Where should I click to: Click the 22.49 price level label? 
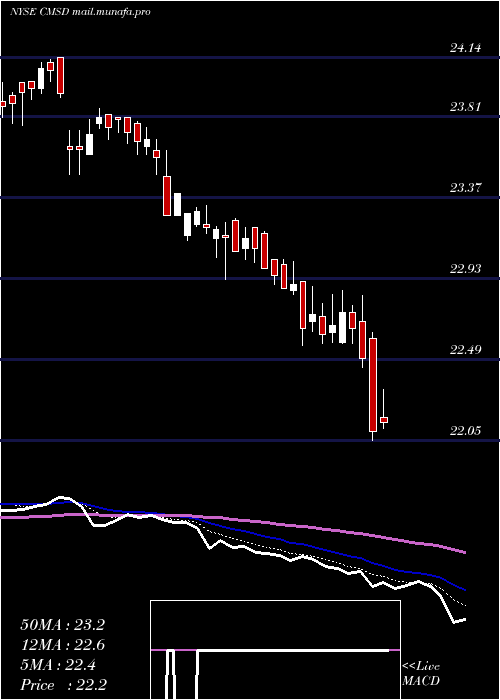coord(465,350)
